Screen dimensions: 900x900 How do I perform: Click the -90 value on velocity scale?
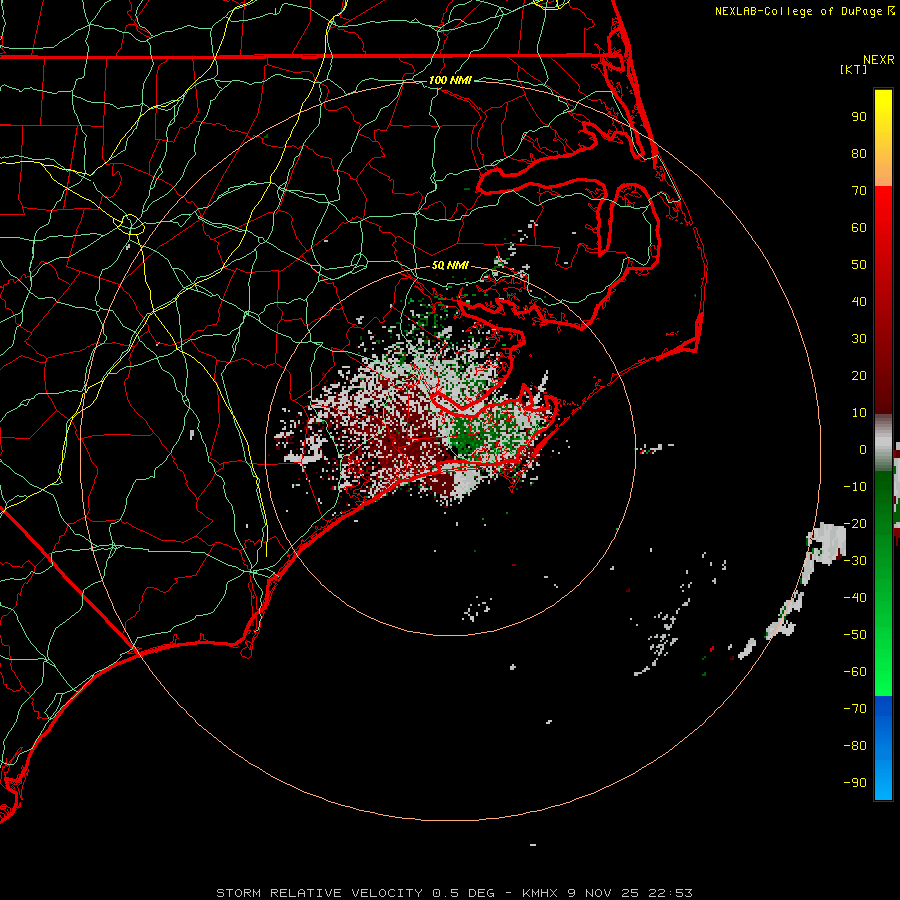click(855, 783)
